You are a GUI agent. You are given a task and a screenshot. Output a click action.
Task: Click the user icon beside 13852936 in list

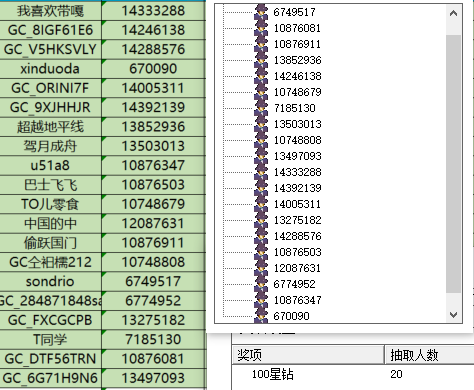click(261, 60)
